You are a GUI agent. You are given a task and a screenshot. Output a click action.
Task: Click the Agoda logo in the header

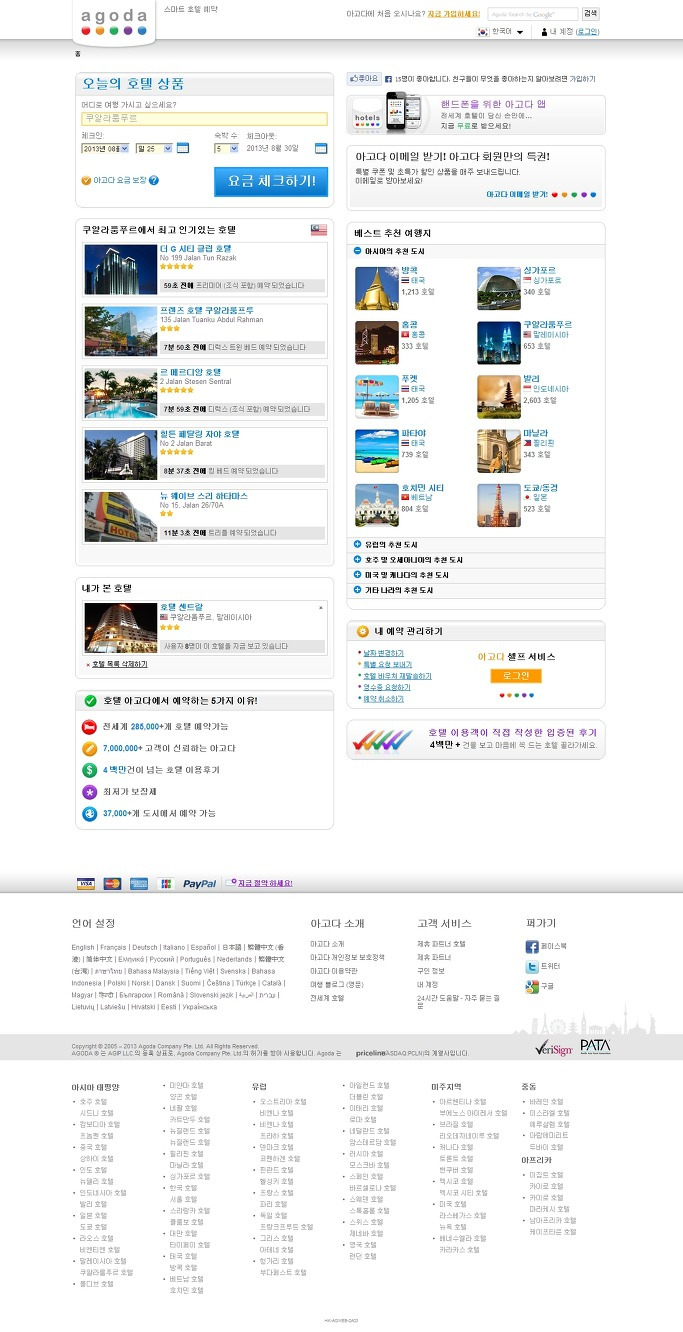click(114, 21)
